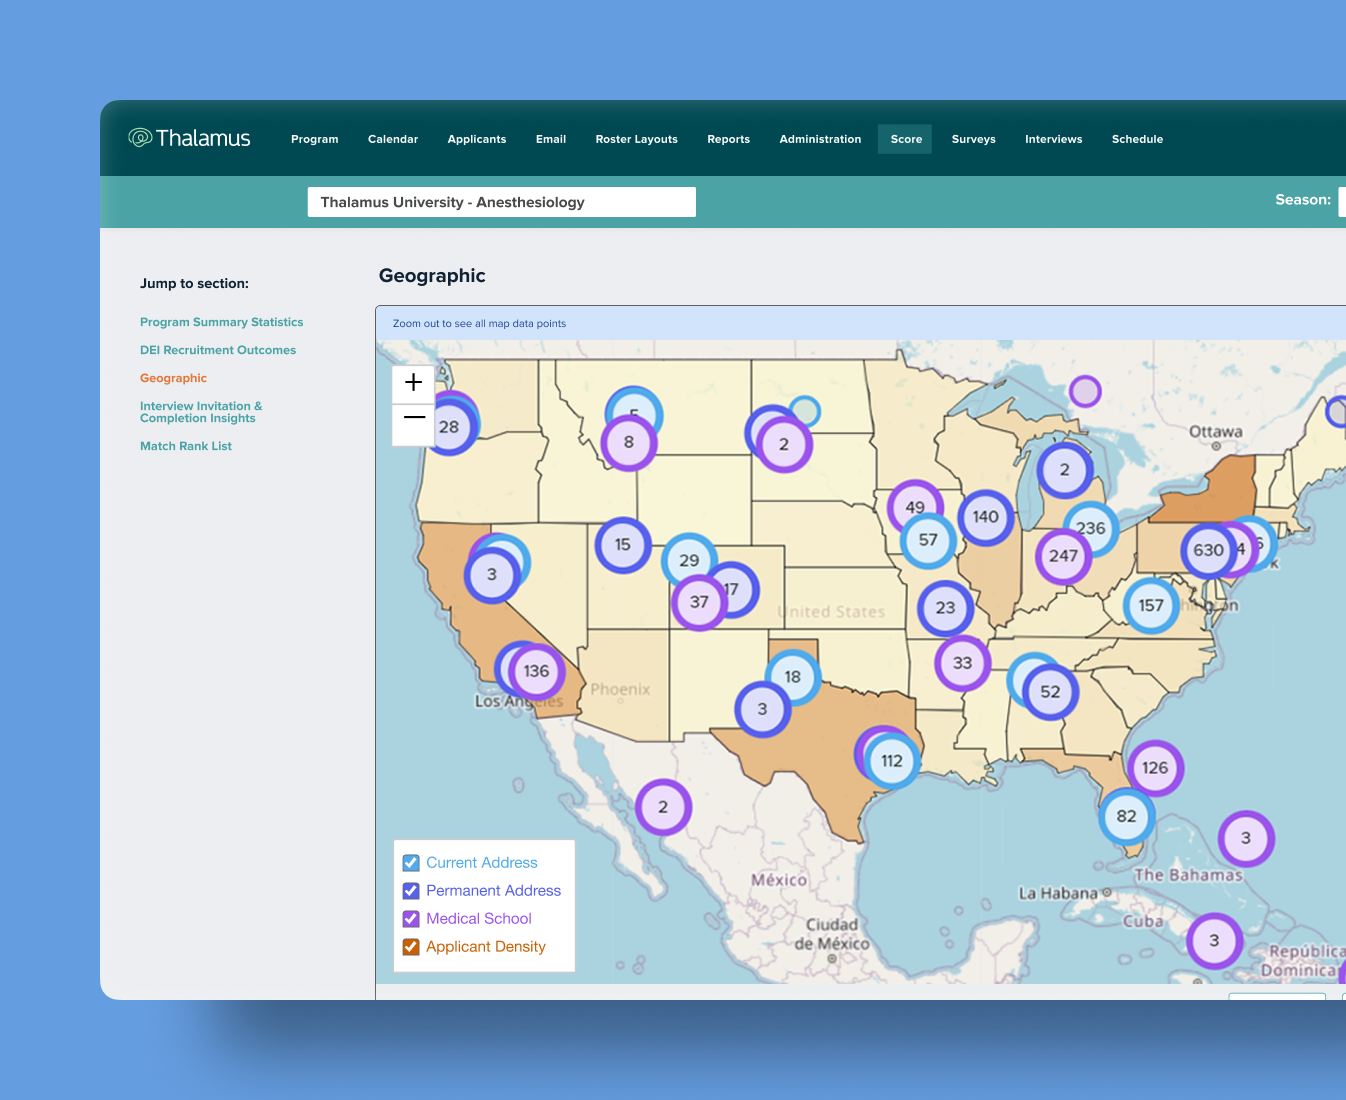Go to DEI Recruitment Outcomes section
1346x1100 pixels.
[218, 350]
